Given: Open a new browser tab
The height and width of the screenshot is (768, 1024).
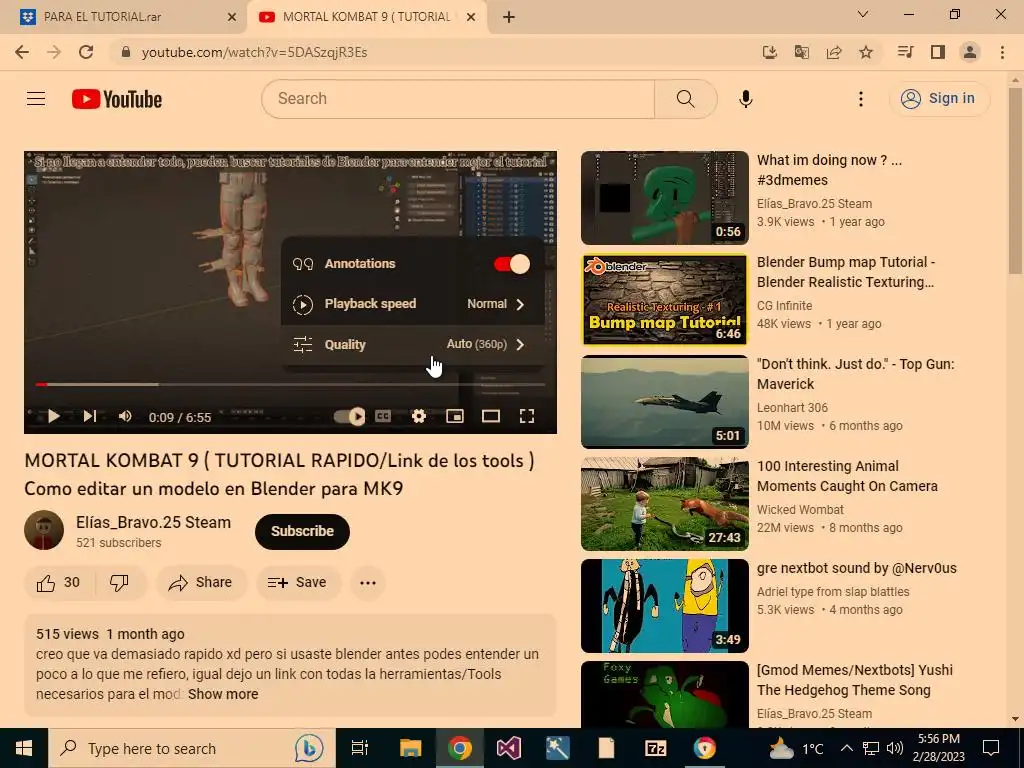Looking at the screenshot, I should pyautogui.click(x=509, y=17).
